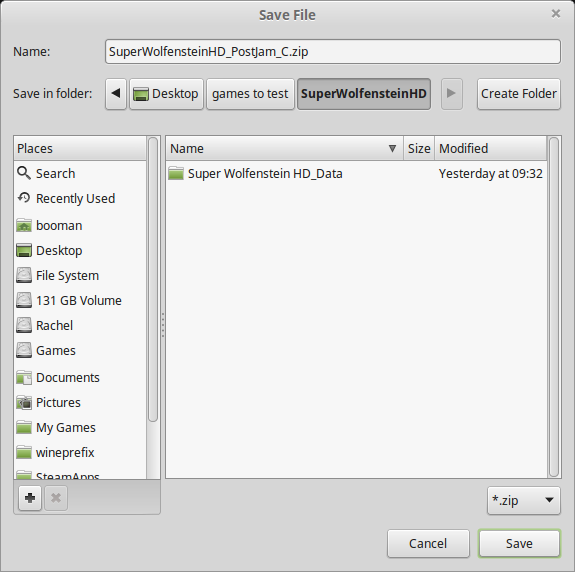The image size is (575, 572).
Task: Add current folder to bookmarks with plus button
Action: pyautogui.click(x=30, y=498)
